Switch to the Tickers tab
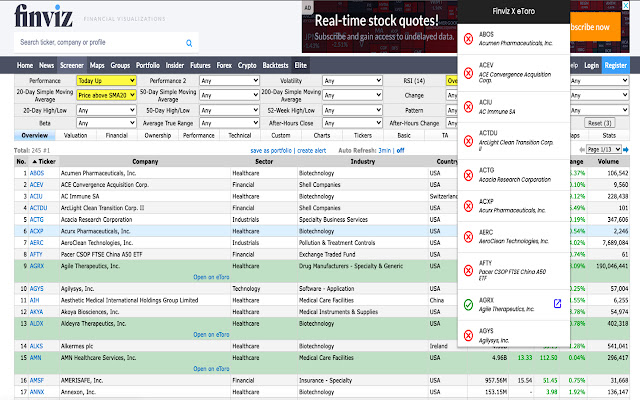This screenshot has height=400, width=640. [x=363, y=136]
